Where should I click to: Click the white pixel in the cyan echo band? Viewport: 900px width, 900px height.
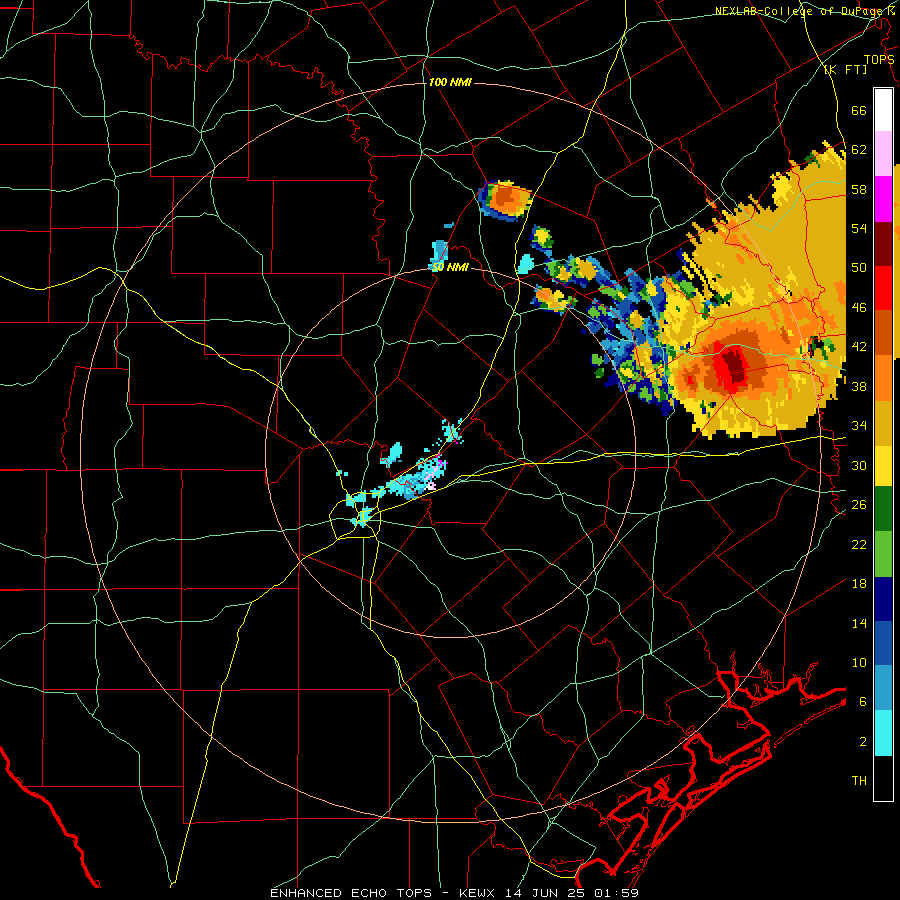click(x=432, y=486)
